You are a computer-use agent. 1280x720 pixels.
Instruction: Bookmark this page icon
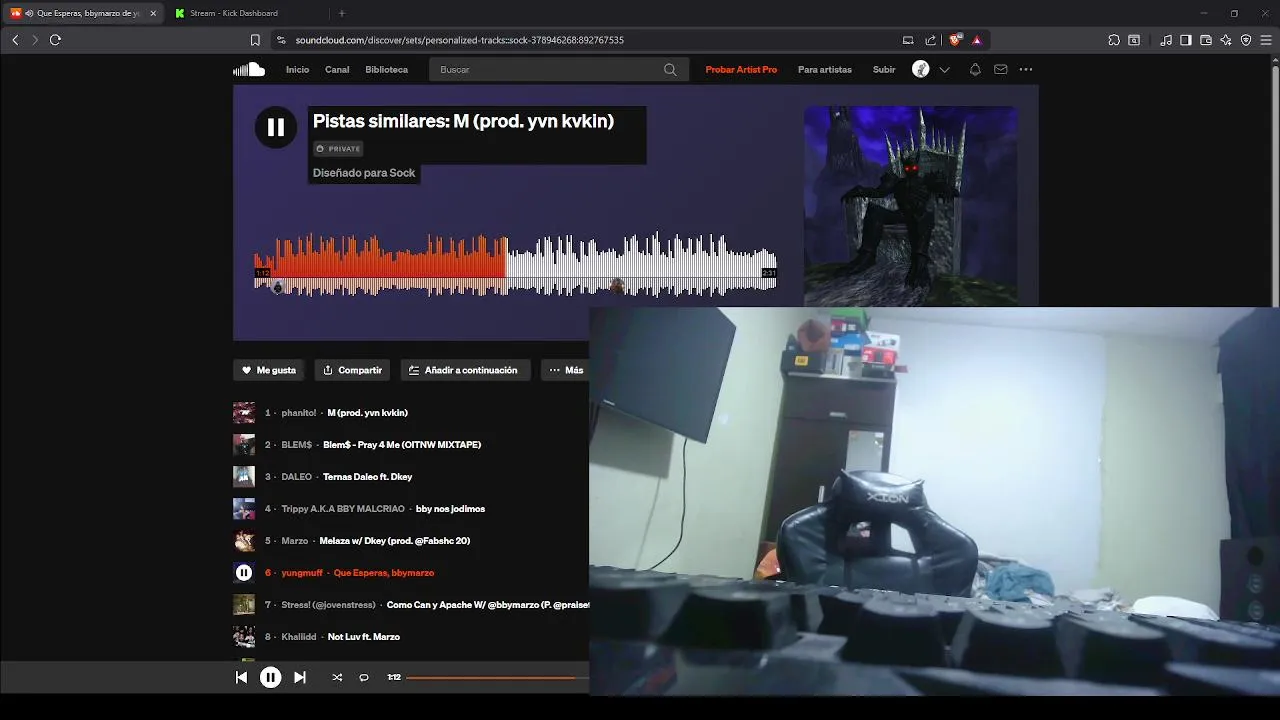pos(255,40)
